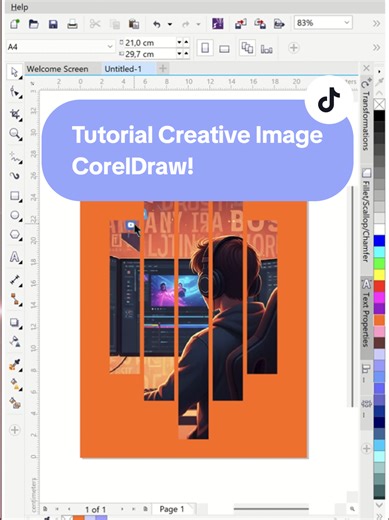
Task: Switch to the Welcome Screen tab
Action: pyautogui.click(x=57, y=69)
